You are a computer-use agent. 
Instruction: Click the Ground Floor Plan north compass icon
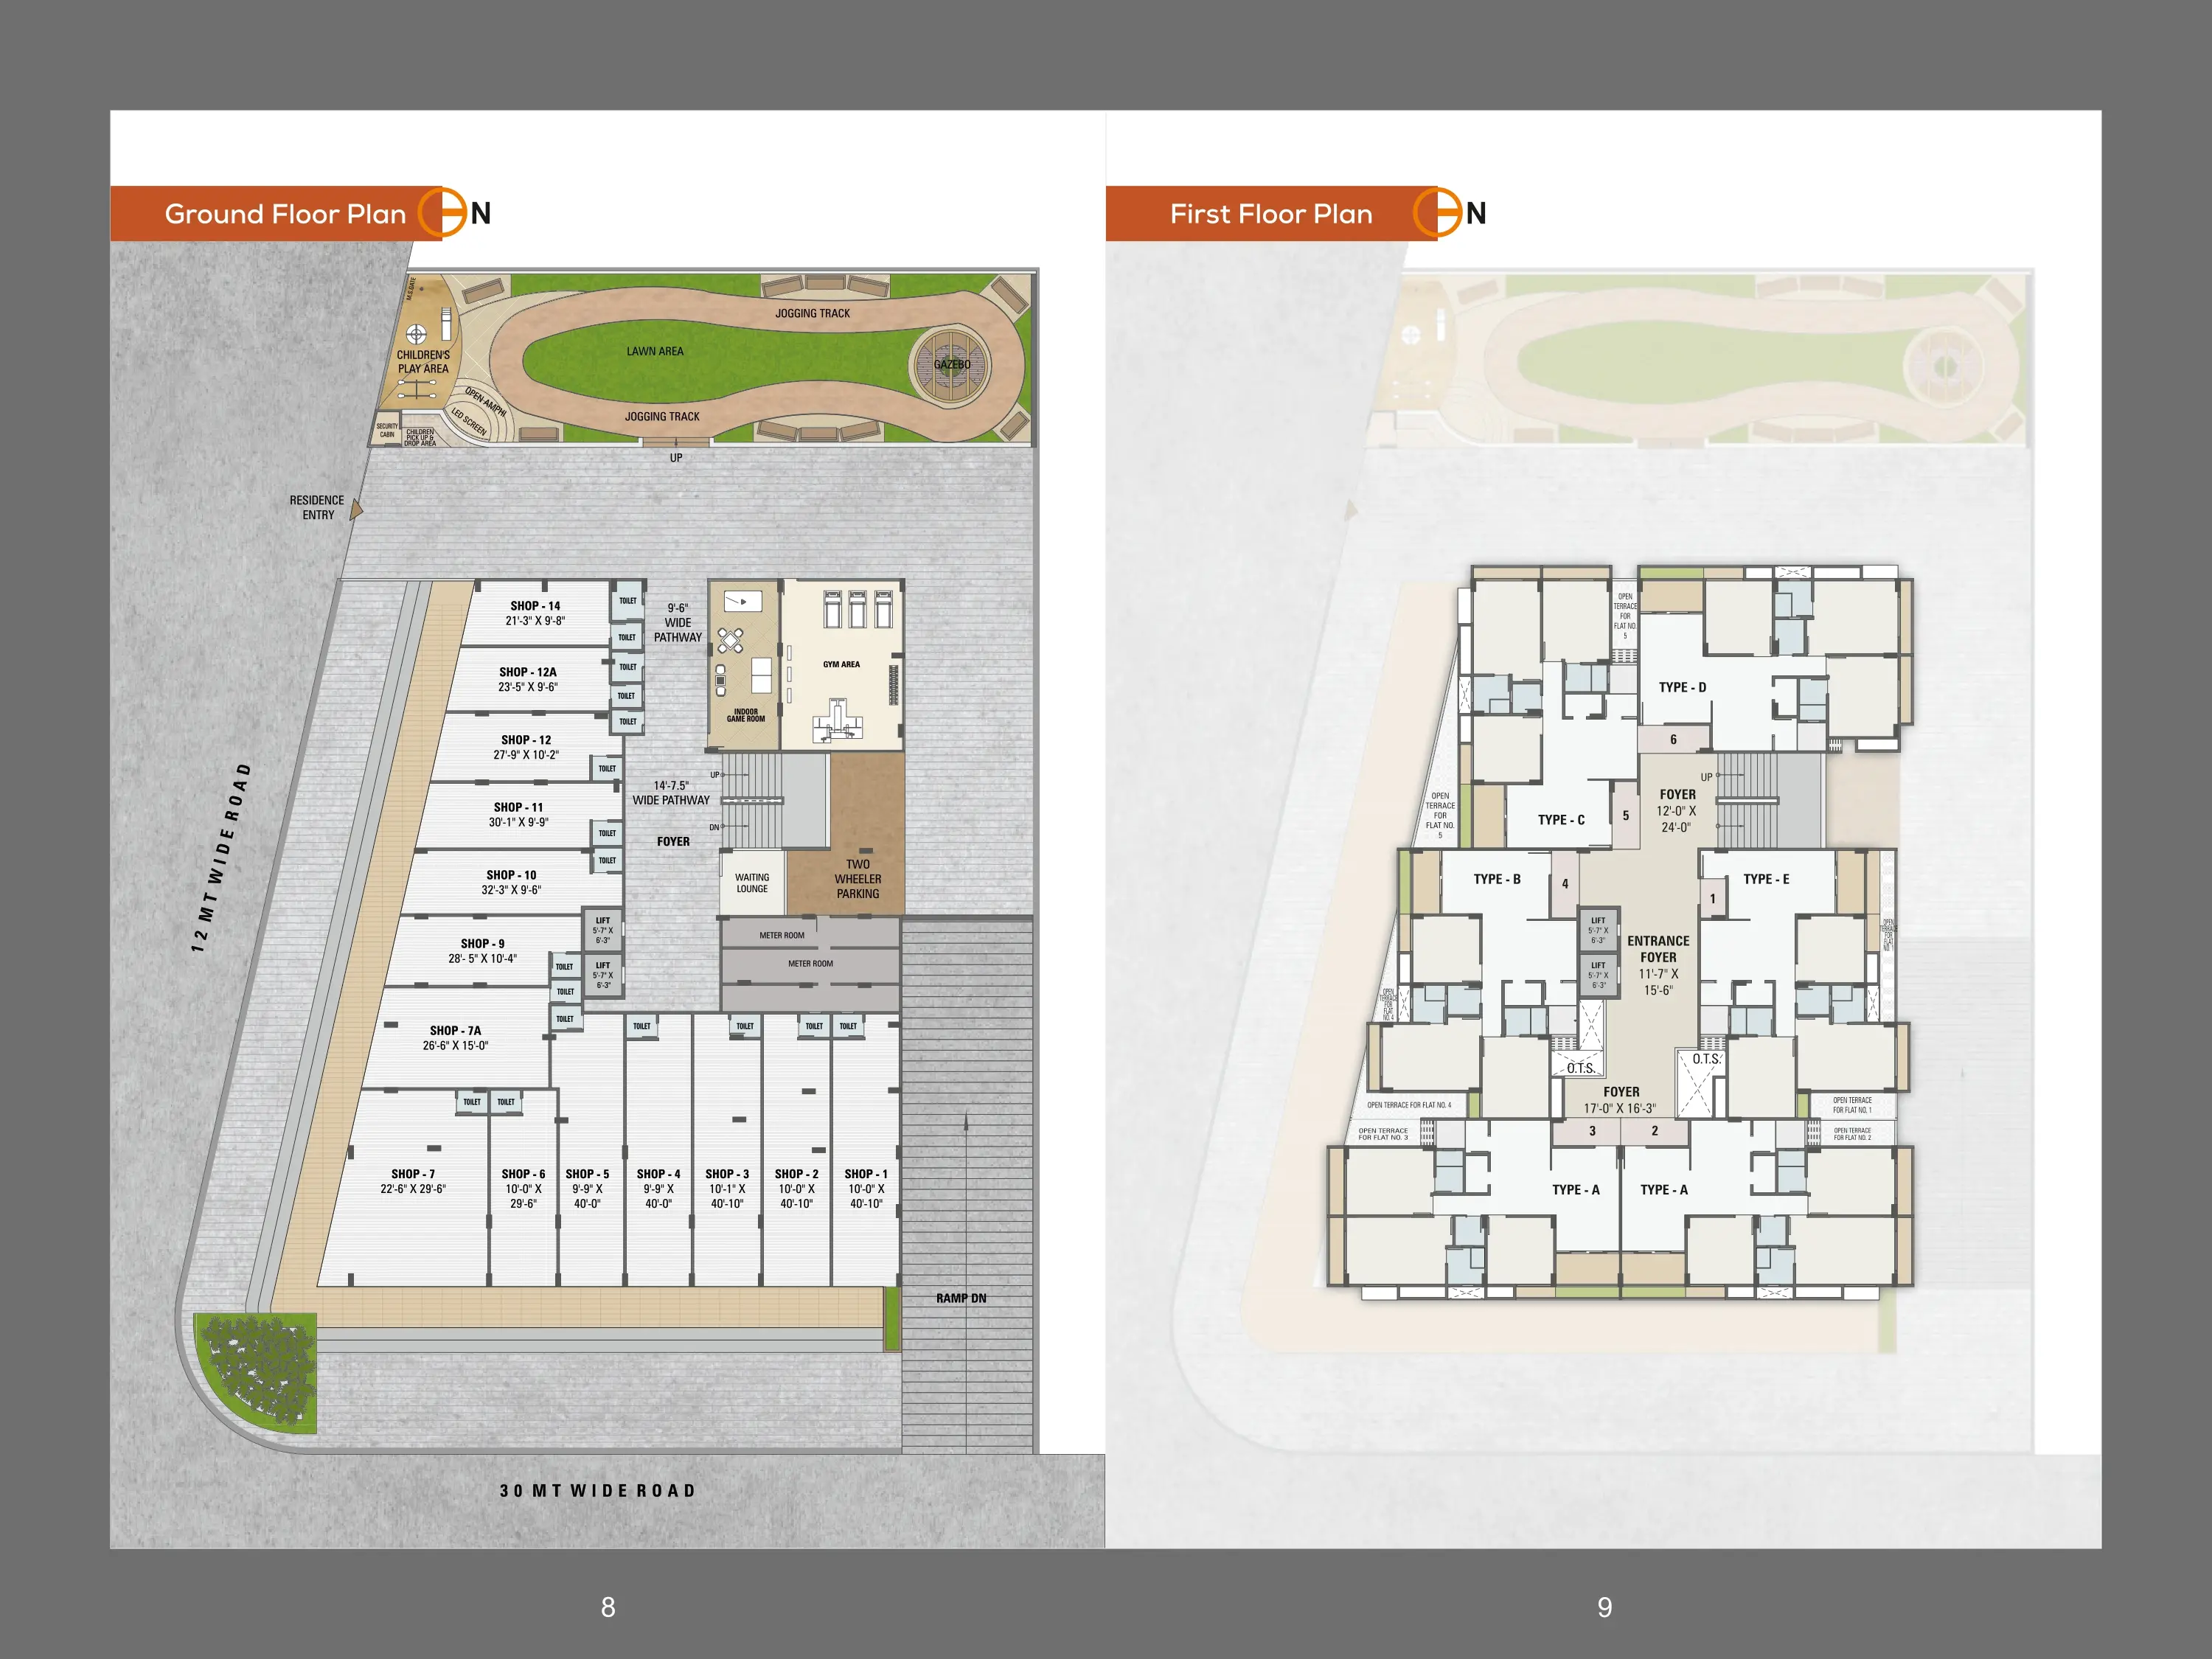point(443,213)
